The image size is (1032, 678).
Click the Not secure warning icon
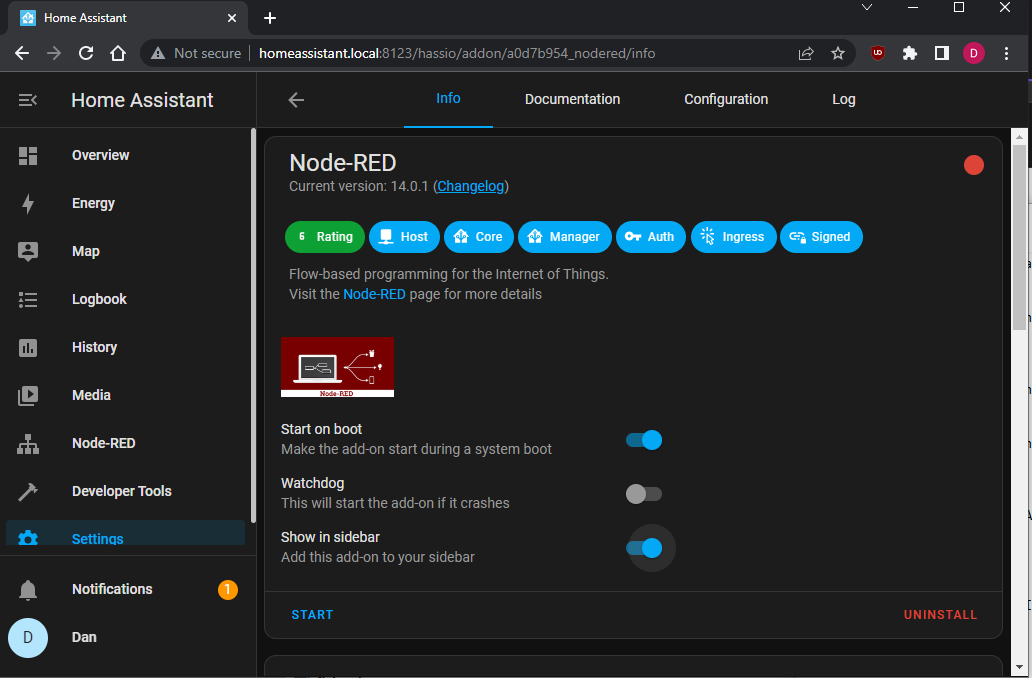pos(158,53)
